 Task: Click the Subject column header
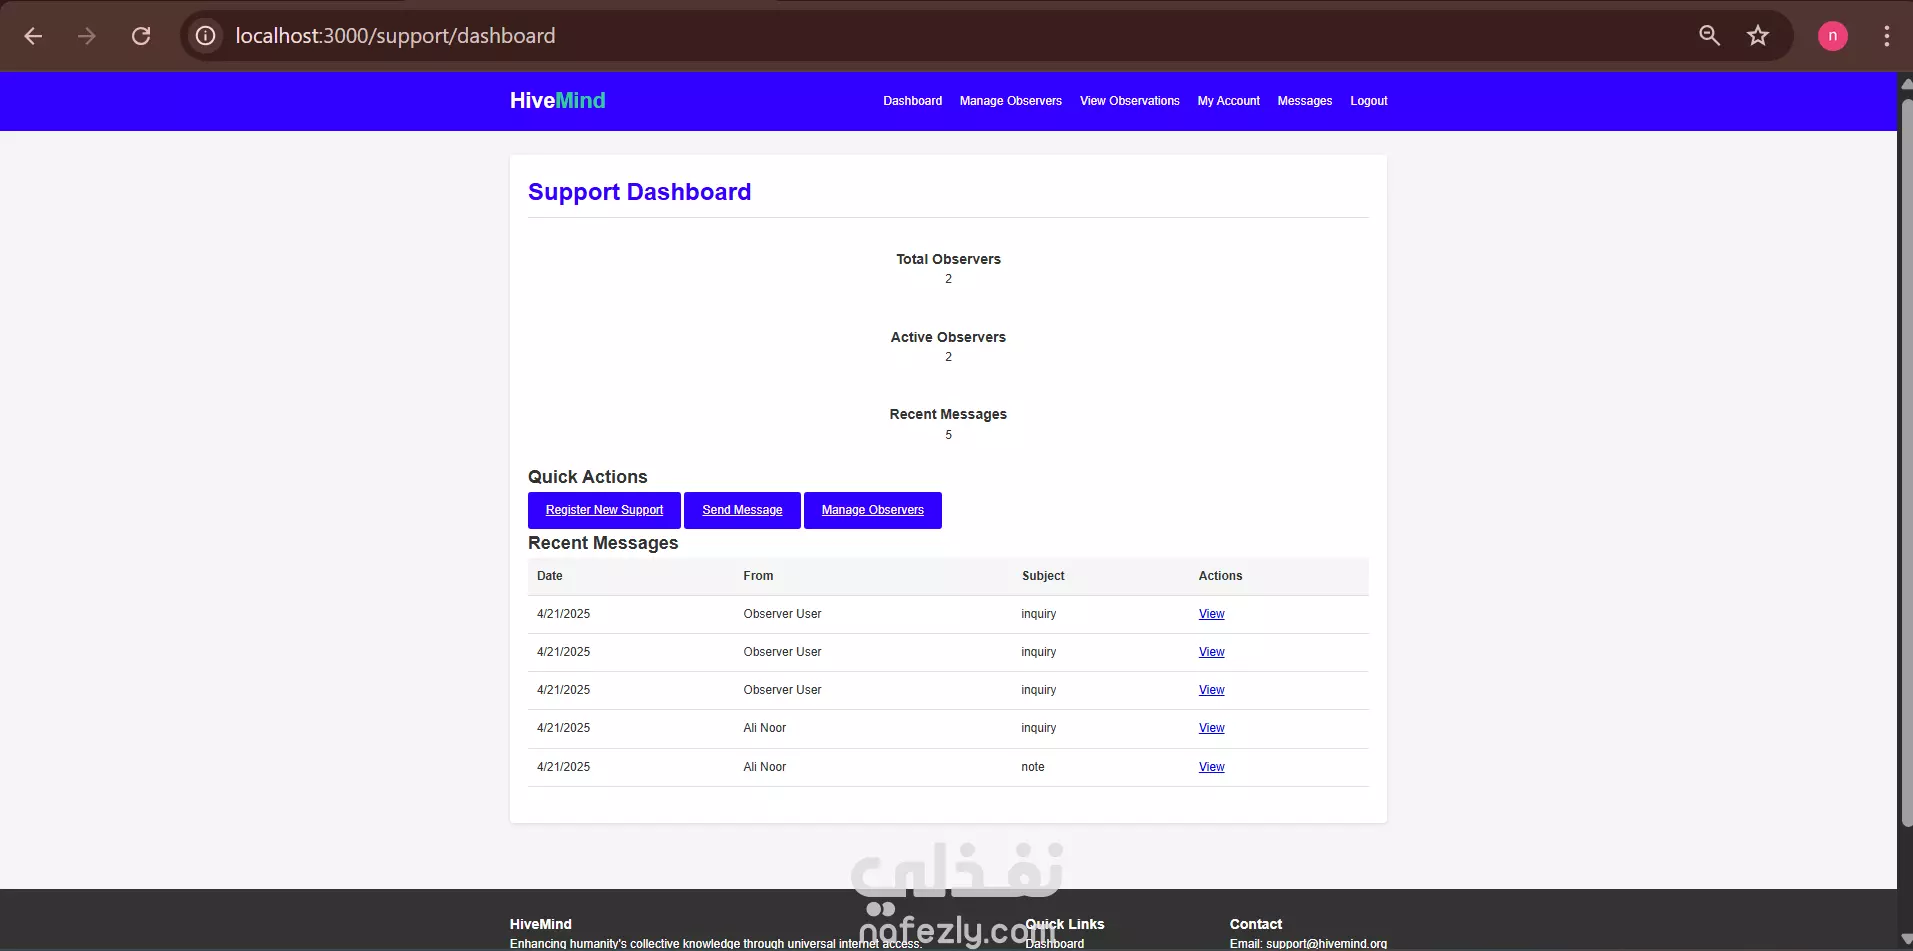click(1043, 576)
